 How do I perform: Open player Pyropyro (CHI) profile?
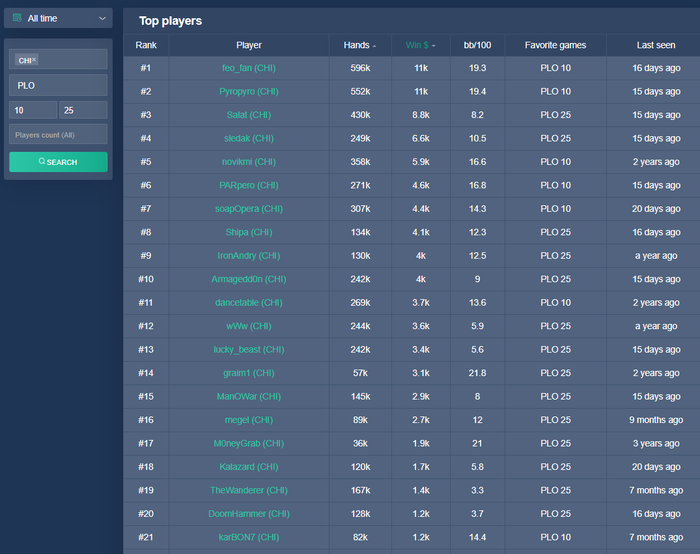pyautogui.click(x=249, y=92)
